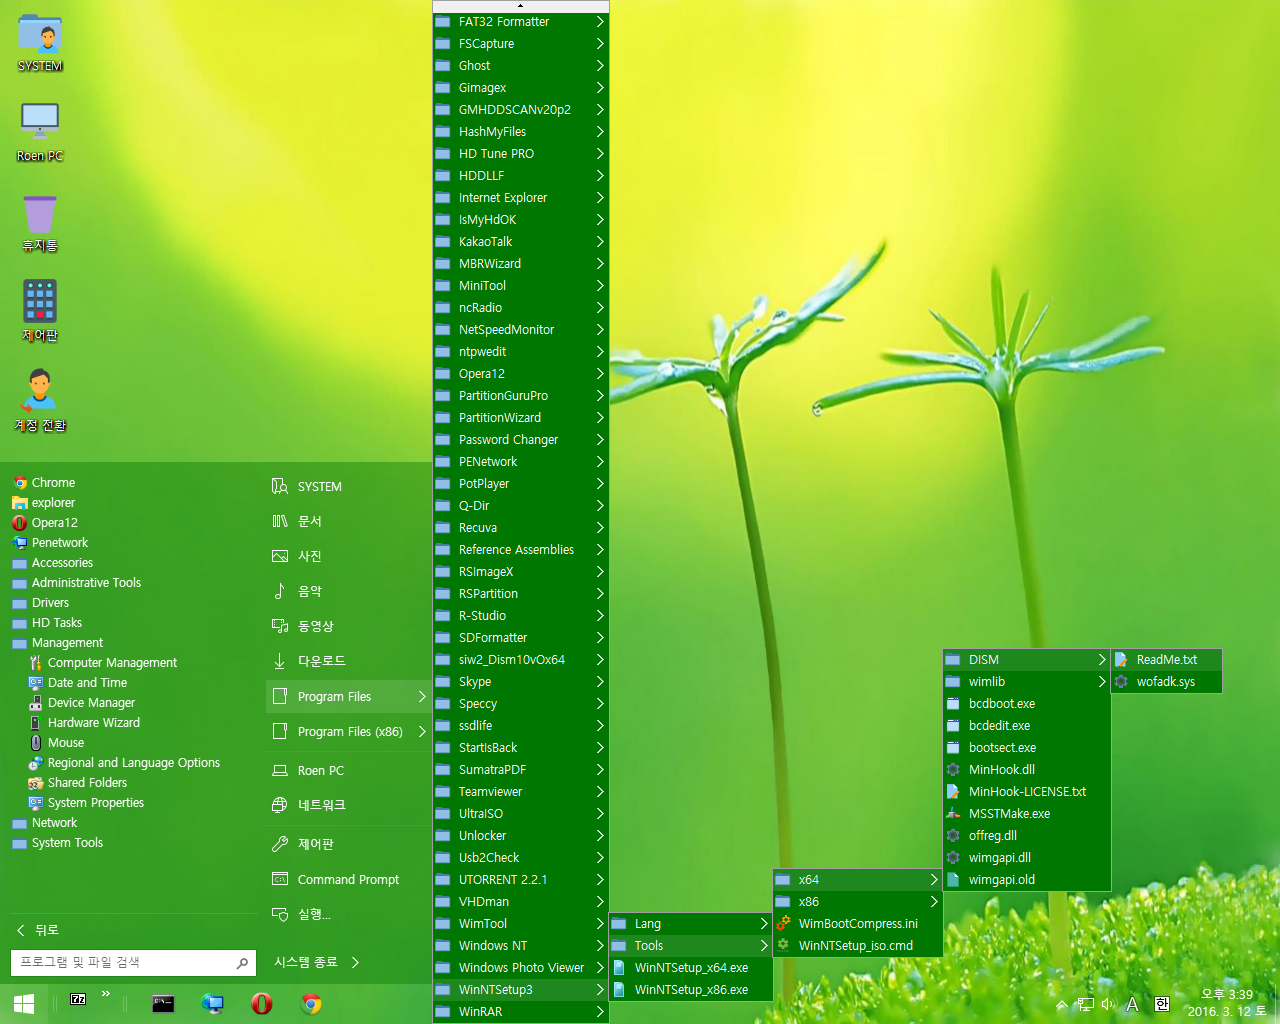The height and width of the screenshot is (1024, 1280).
Task: Open Regional and Language Options
Action: tap(133, 763)
